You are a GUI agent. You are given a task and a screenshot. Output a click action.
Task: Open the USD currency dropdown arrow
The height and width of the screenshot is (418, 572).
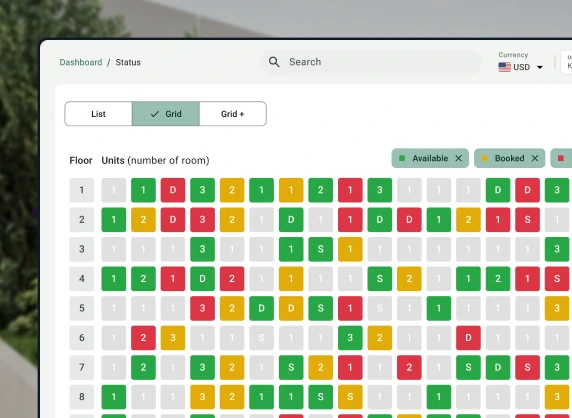coord(540,67)
